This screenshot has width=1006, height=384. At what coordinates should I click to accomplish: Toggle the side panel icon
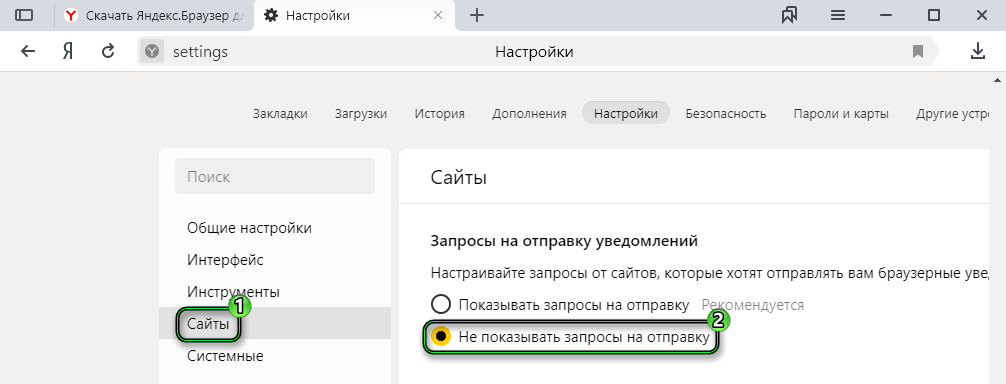(x=24, y=15)
